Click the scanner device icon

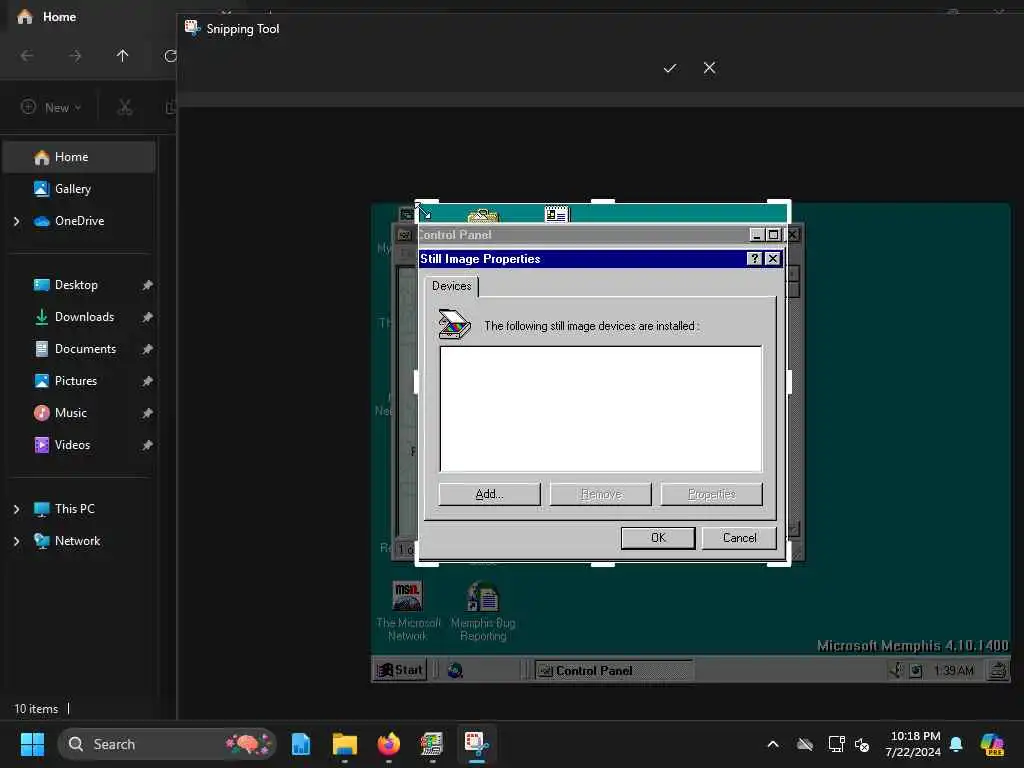point(454,324)
